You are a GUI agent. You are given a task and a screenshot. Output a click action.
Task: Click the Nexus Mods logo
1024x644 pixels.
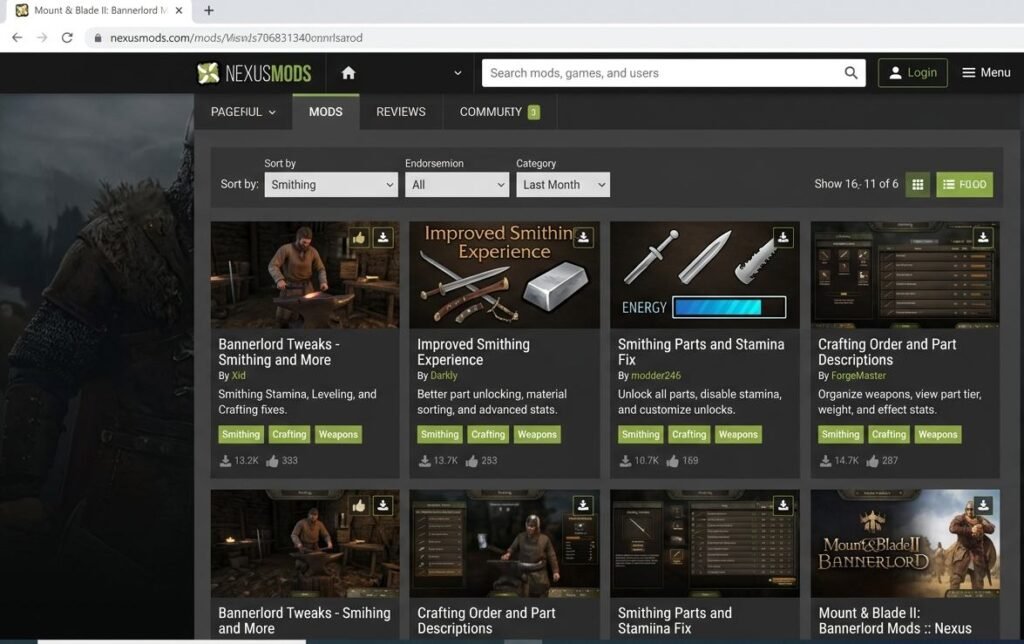click(x=254, y=73)
